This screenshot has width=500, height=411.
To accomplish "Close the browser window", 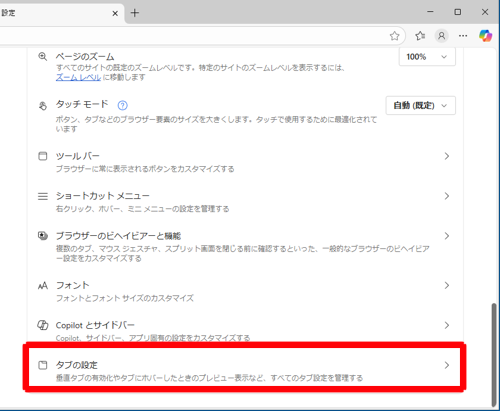I will click(485, 12).
